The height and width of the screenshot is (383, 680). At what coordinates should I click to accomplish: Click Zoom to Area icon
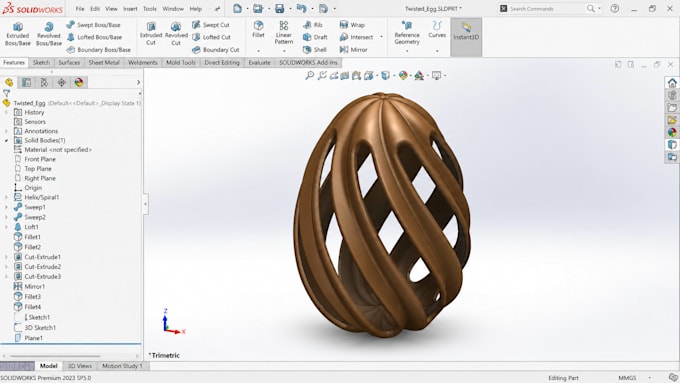pos(322,75)
